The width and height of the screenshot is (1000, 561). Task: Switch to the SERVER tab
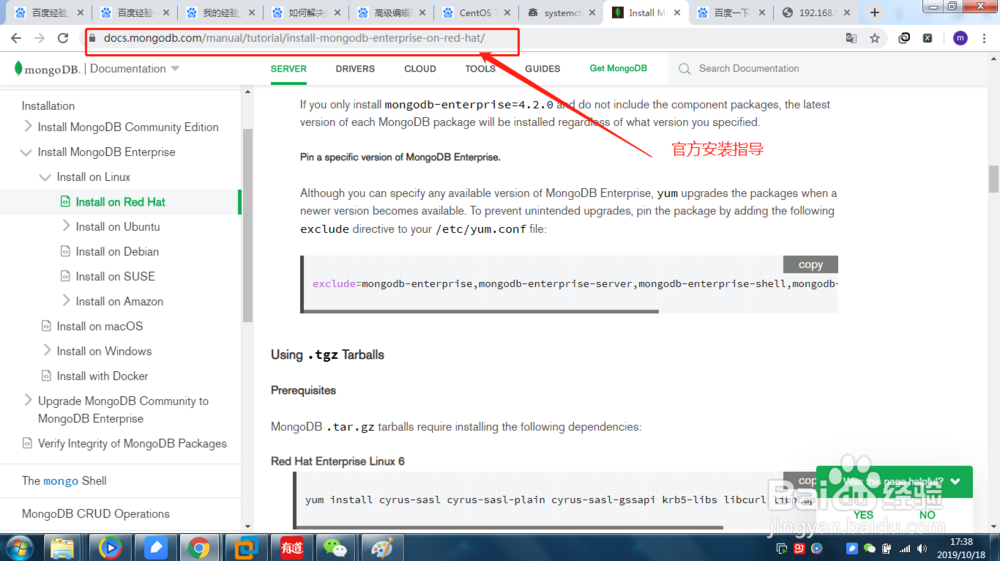coord(288,69)
